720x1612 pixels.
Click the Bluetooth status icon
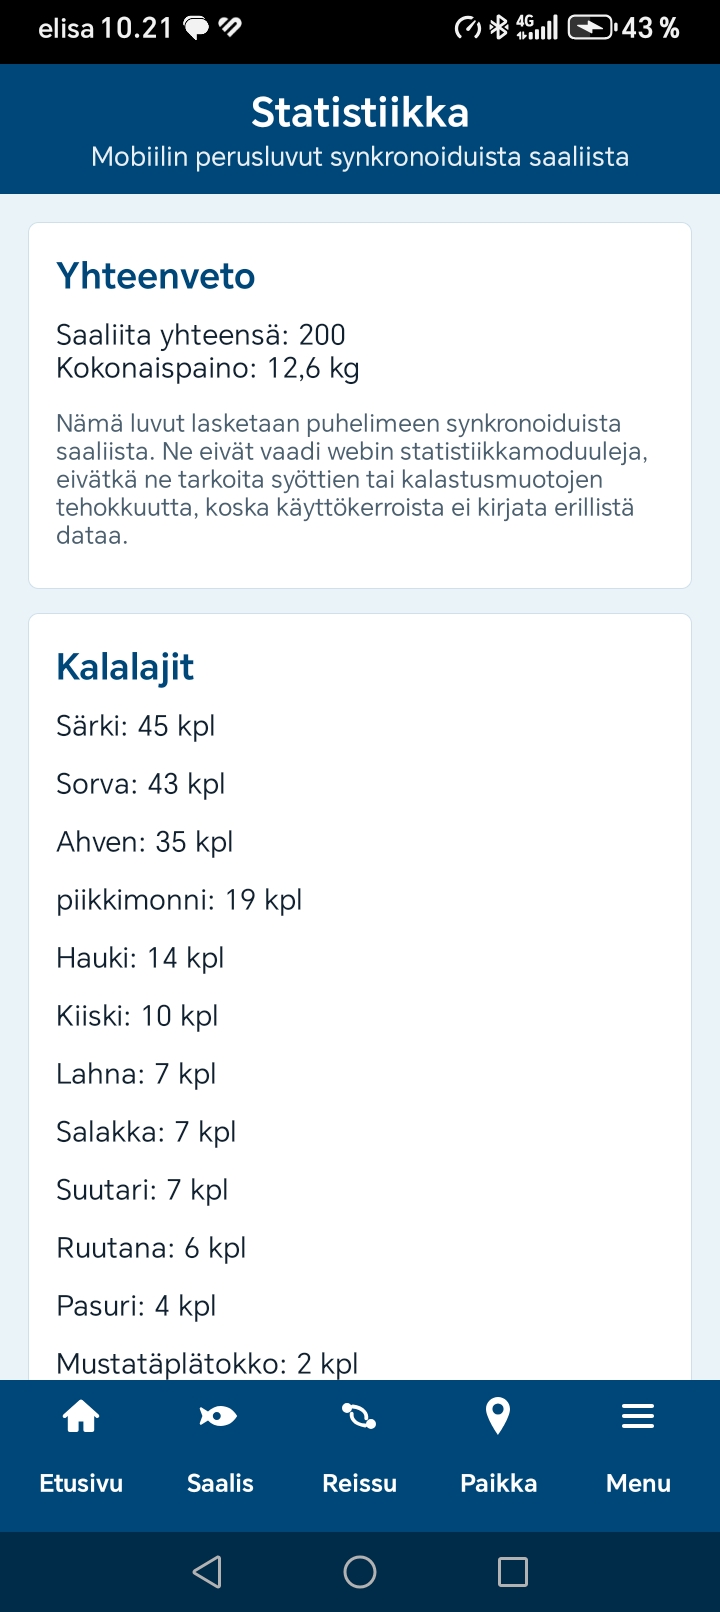pos(499,28)
